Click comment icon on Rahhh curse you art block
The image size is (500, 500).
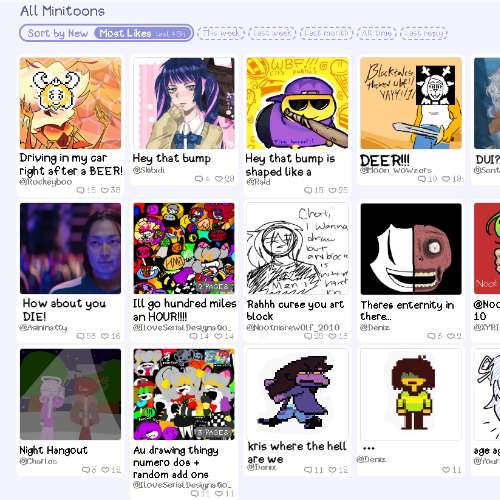coord(308,336)
